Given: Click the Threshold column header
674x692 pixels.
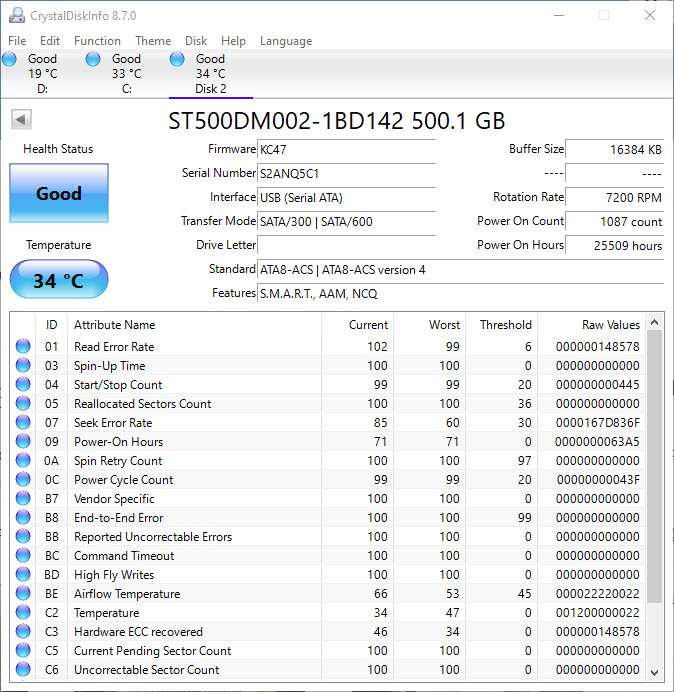Looking at the screenshot, I should coord(501,325).
